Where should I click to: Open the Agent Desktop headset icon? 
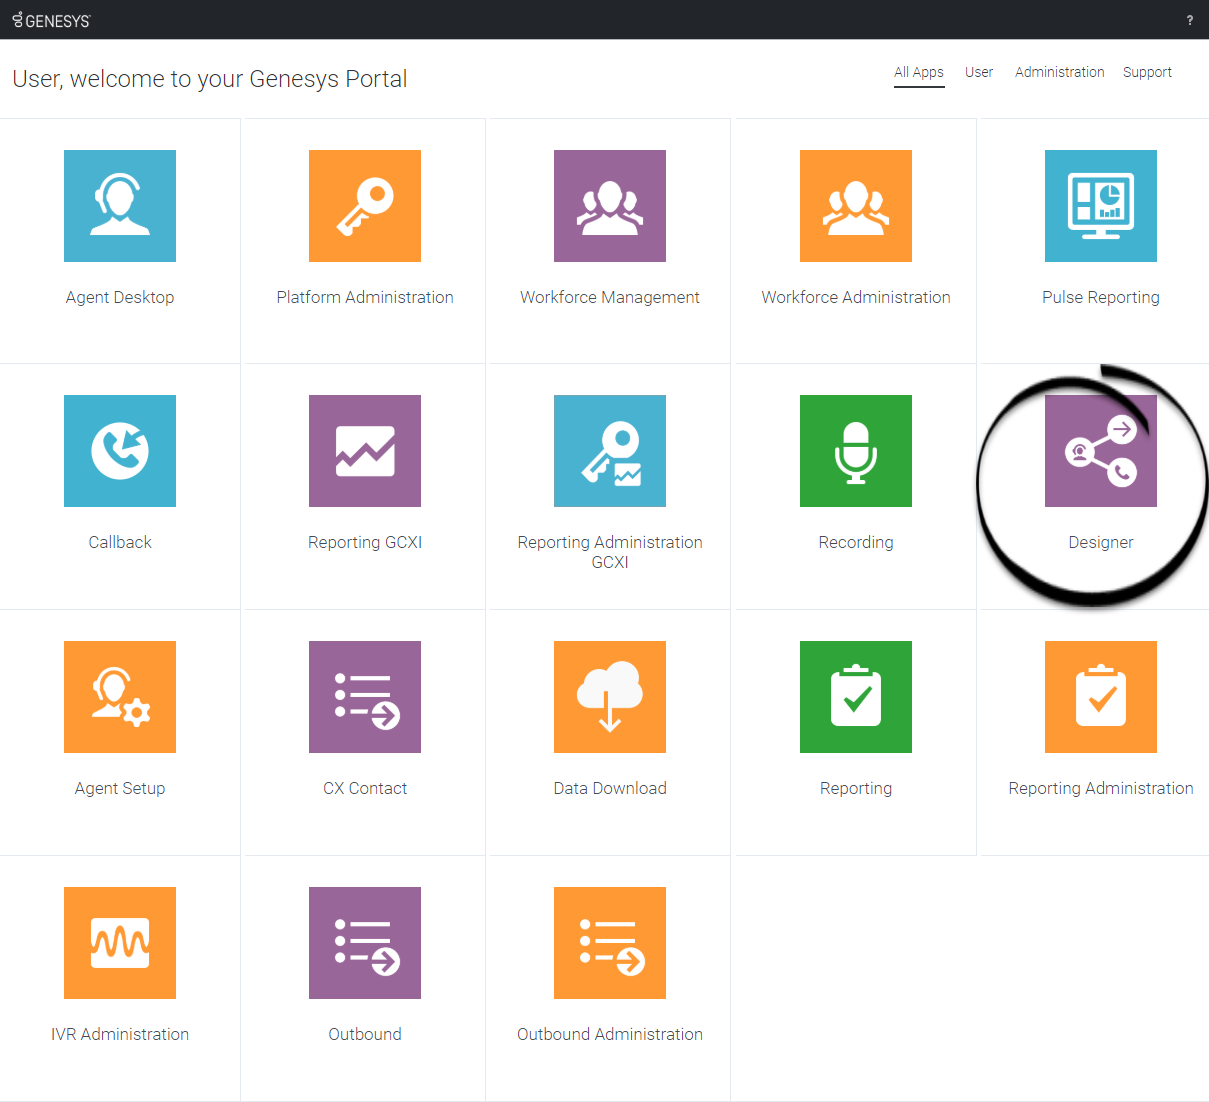click(120, 206)
